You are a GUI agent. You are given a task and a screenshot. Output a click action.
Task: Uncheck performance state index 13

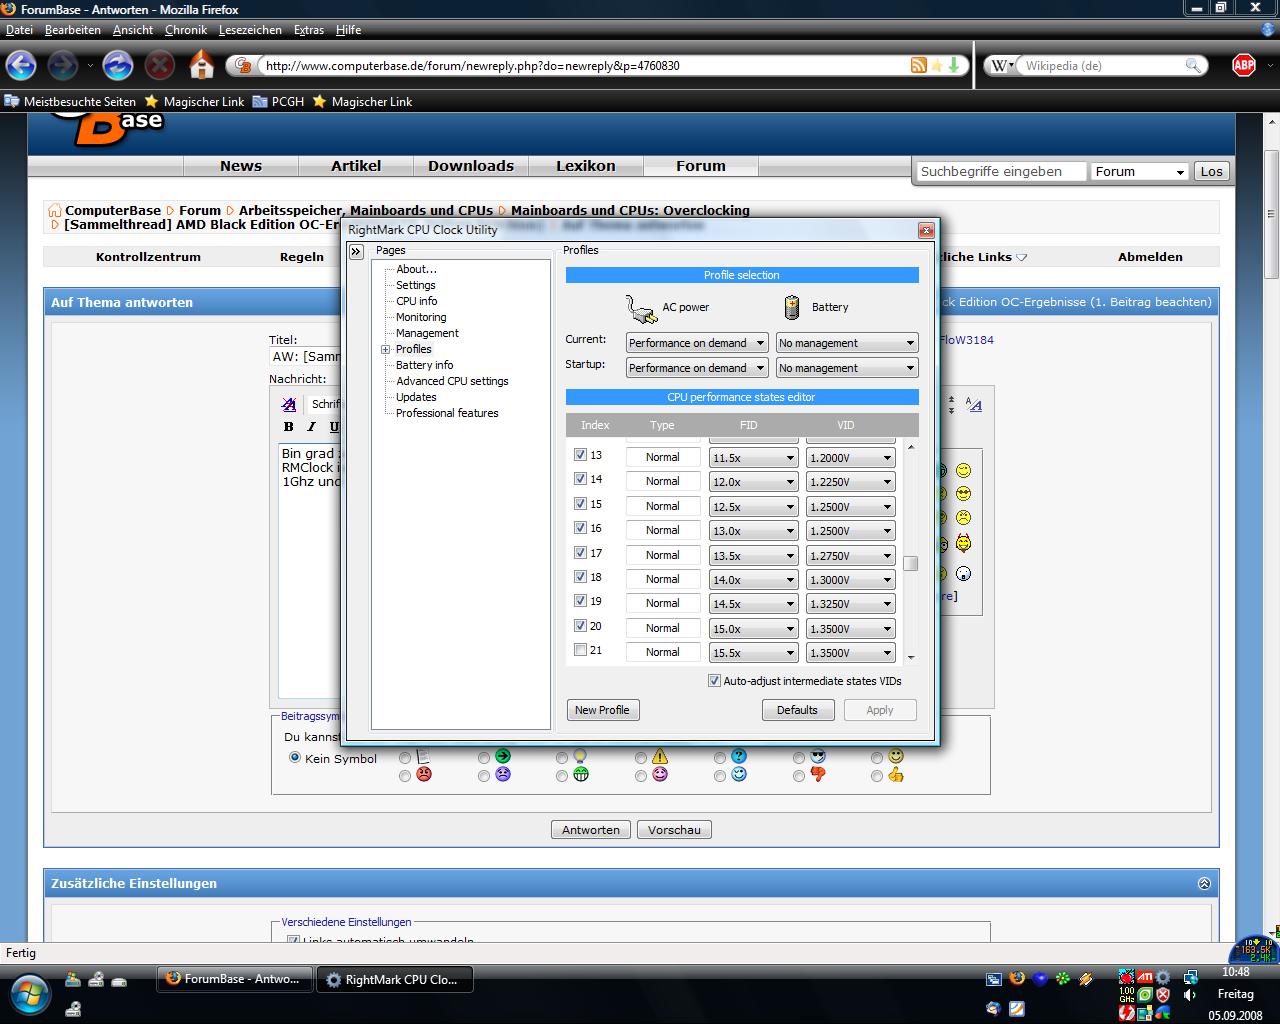click(x=580, y=454)
